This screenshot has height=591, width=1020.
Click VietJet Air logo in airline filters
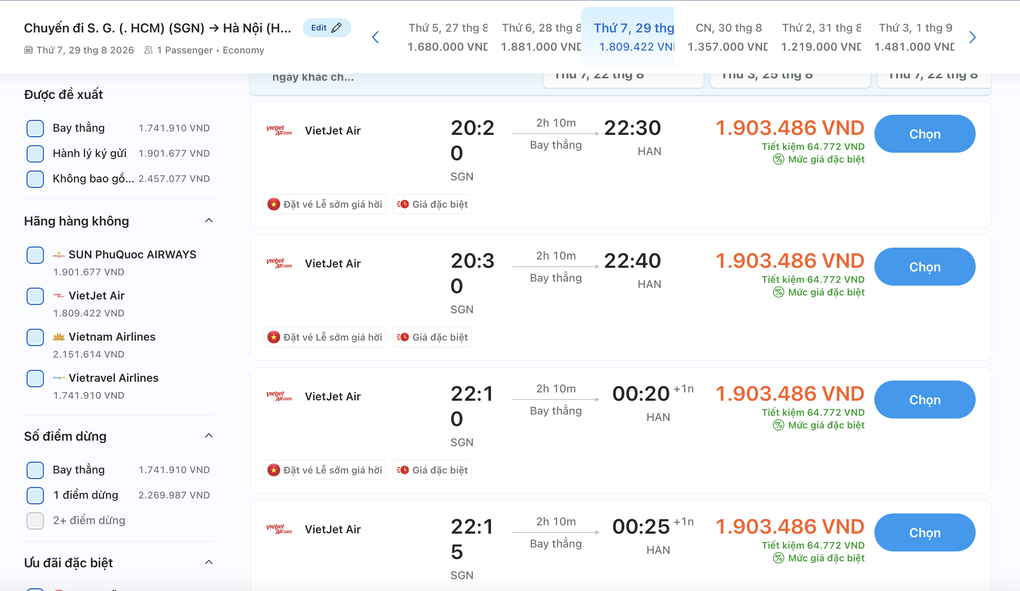tap(59, 296)
